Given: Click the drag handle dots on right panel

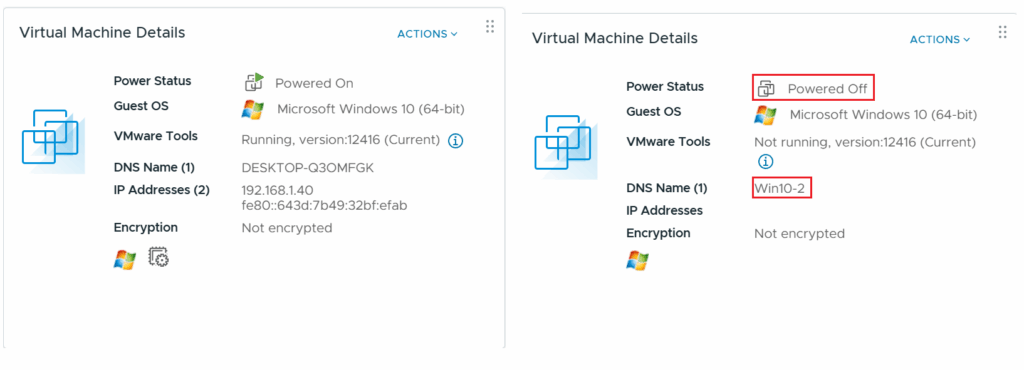Looking at the screenshot, I should (1002, 33).
